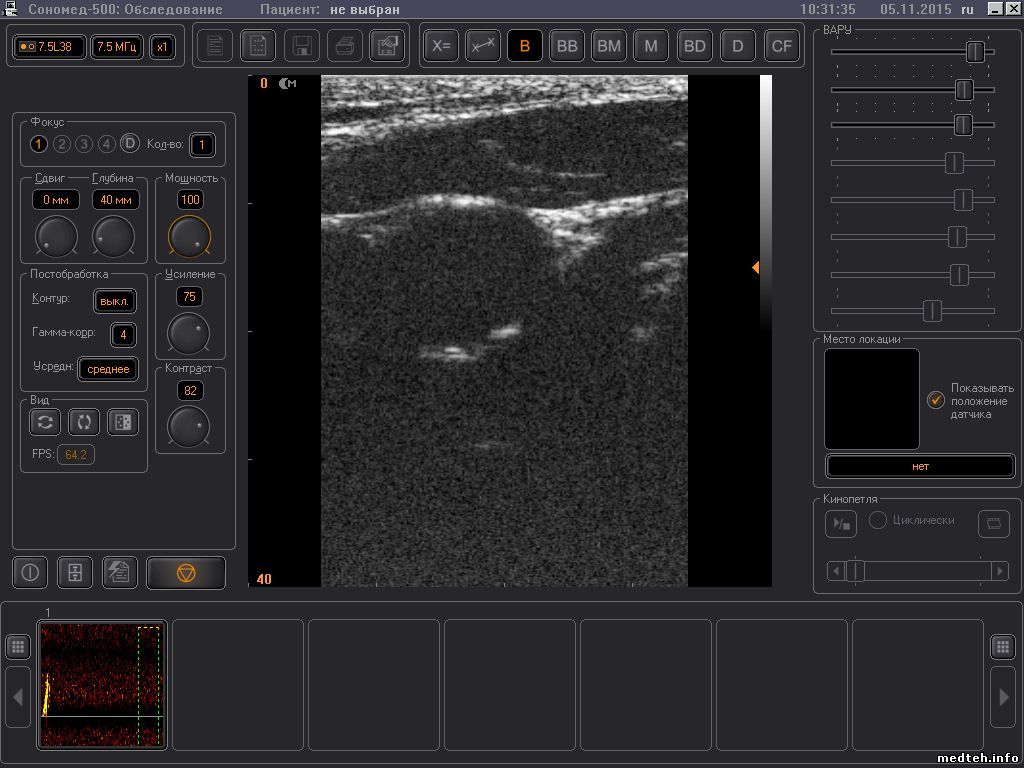Select the distance measurement tool icon
1024x768 pixels.
pos(483,46)
